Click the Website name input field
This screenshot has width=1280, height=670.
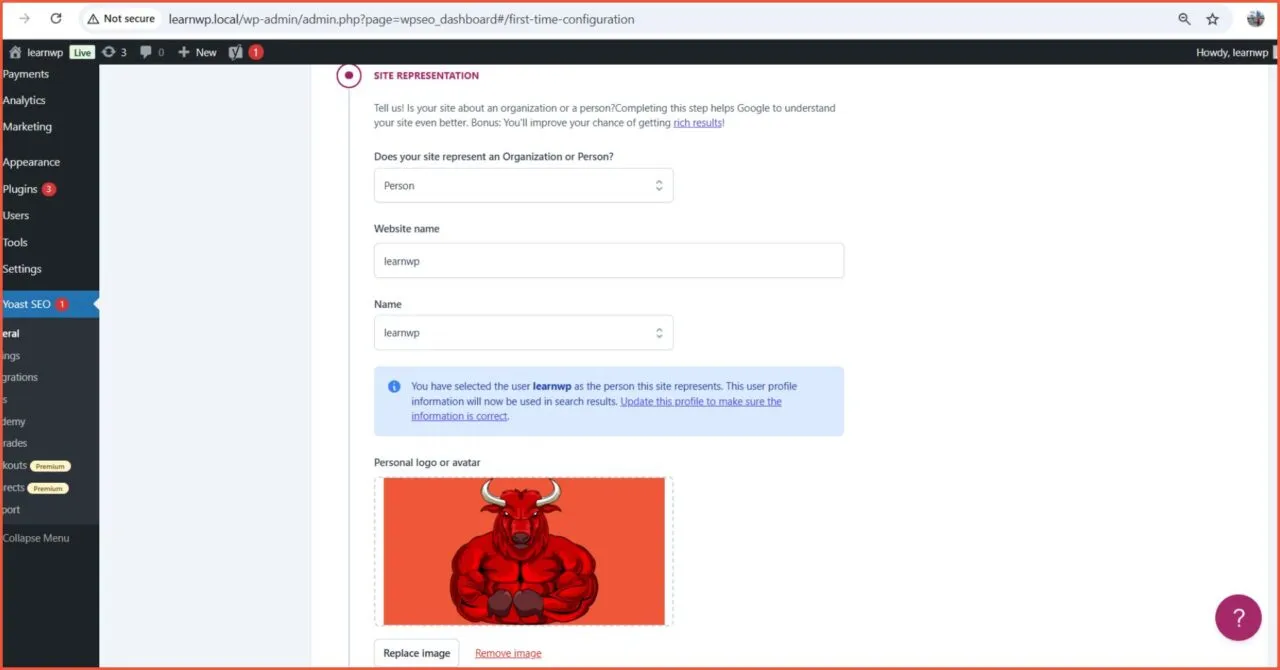tap(608, 260)
